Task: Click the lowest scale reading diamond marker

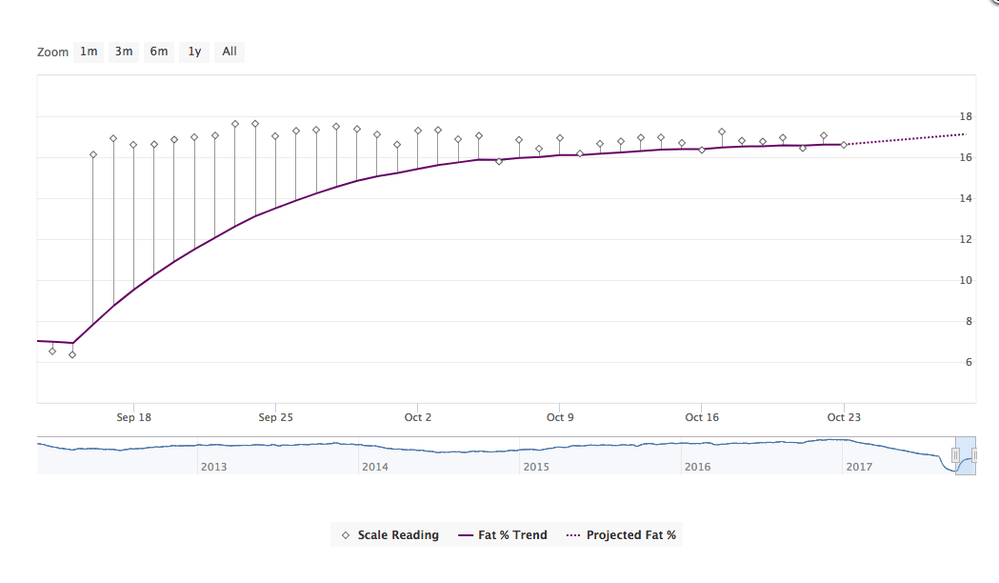Action: [x=73, y=355]
